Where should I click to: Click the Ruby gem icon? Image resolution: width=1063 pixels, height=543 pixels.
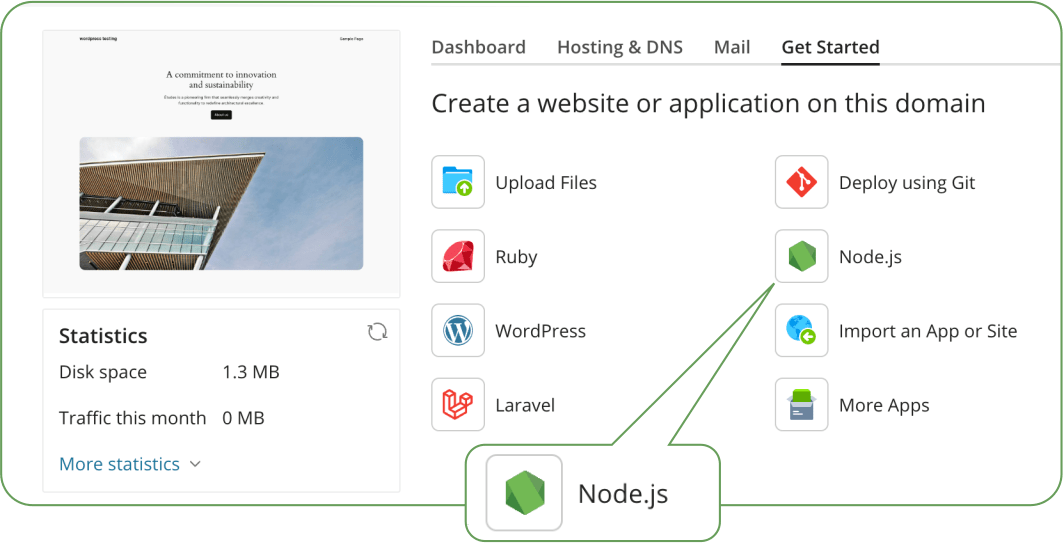coord(458,256)
